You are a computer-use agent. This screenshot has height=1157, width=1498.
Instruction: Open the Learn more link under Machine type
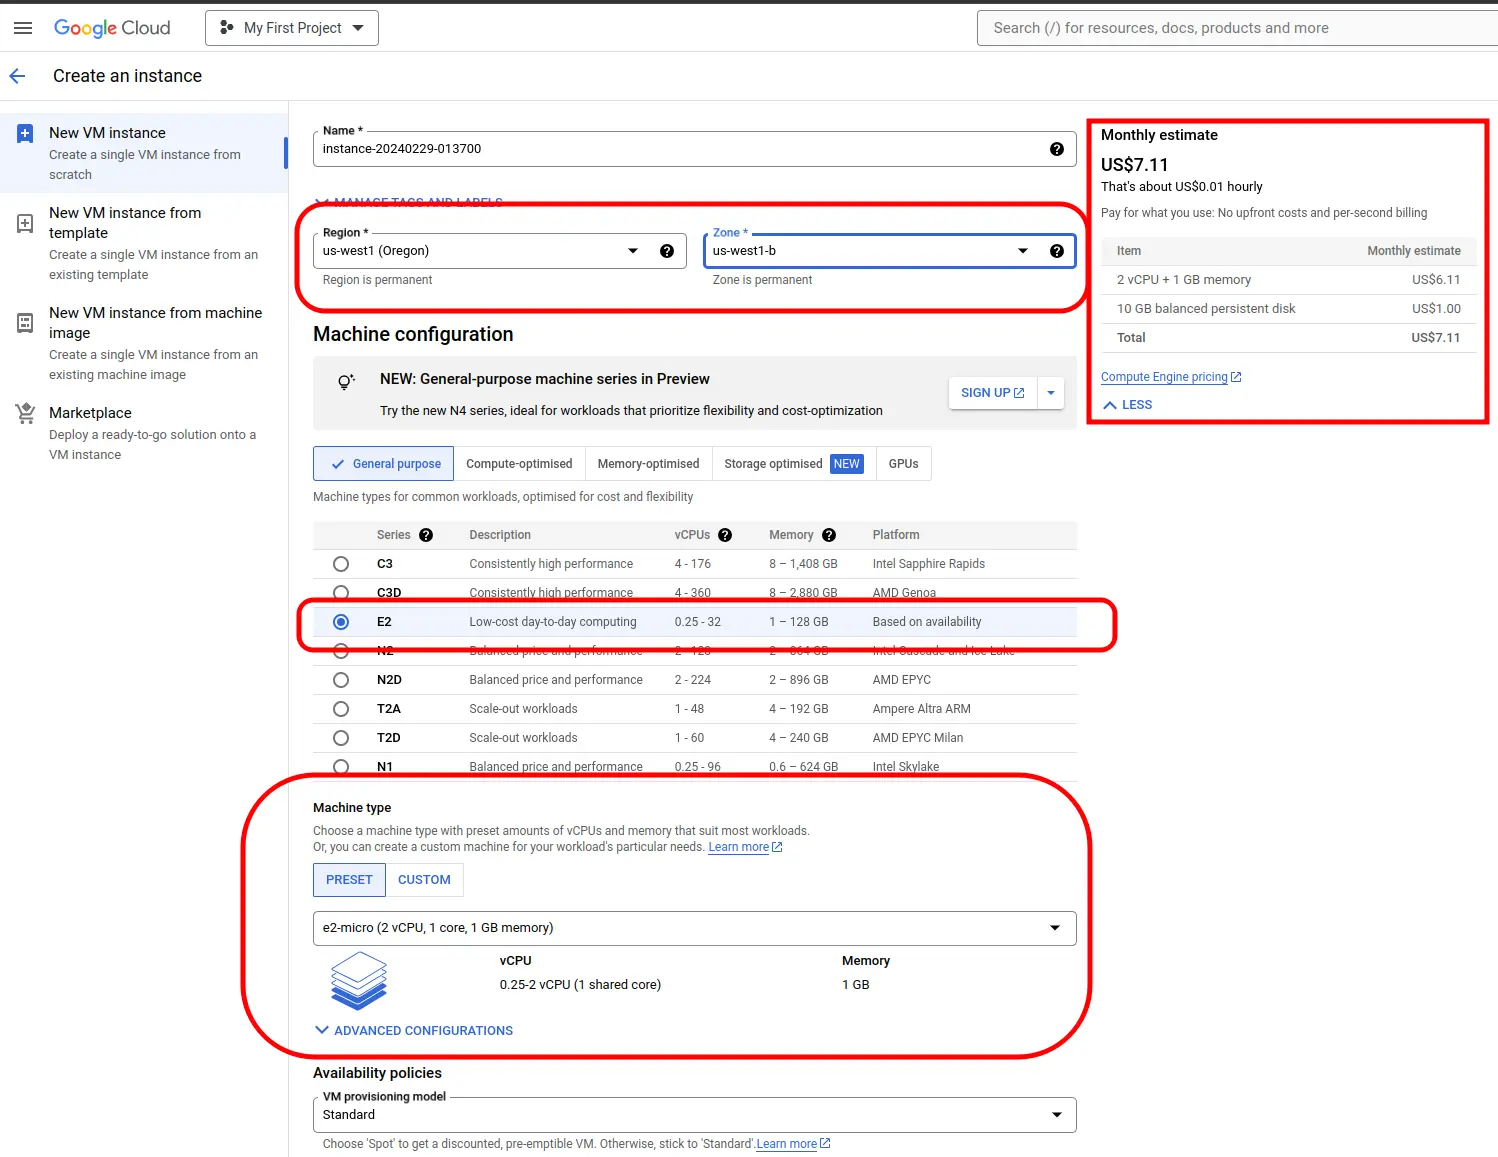[x=745, y=847]
